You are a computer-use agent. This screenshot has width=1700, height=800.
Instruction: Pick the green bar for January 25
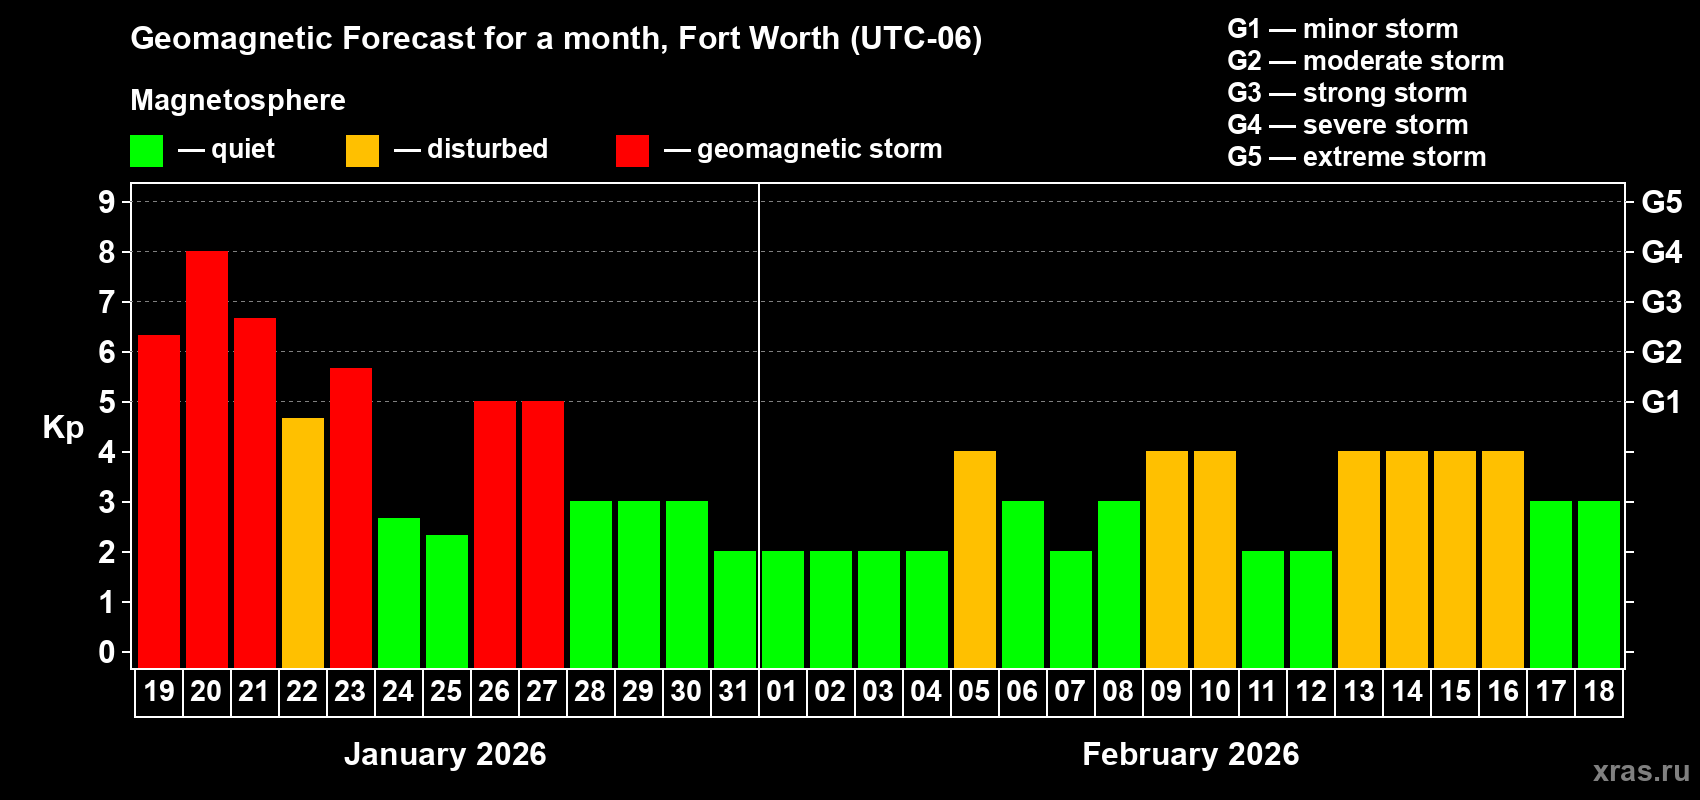[x=447, y=601]
